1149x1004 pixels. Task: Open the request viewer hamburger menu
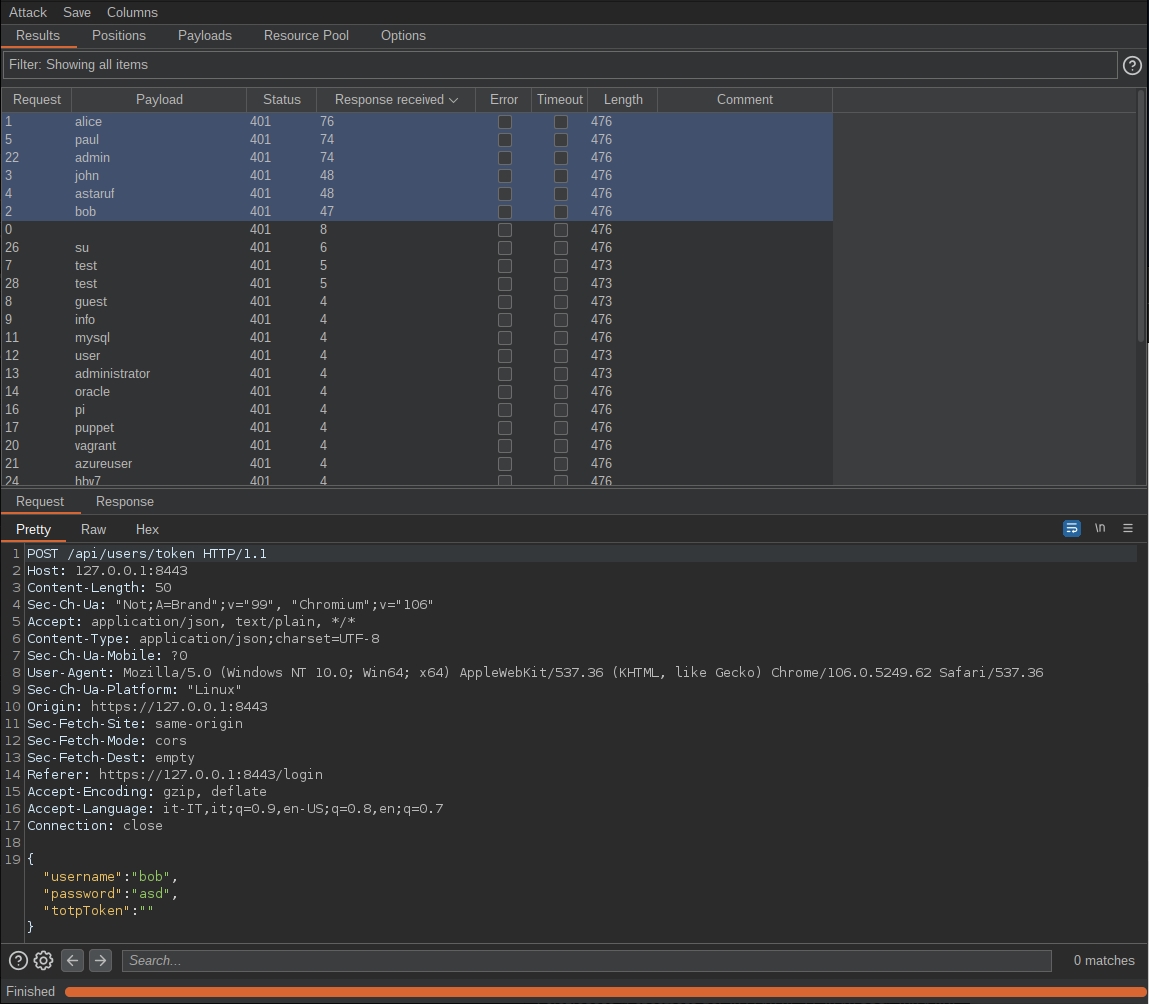(1128, 528)
